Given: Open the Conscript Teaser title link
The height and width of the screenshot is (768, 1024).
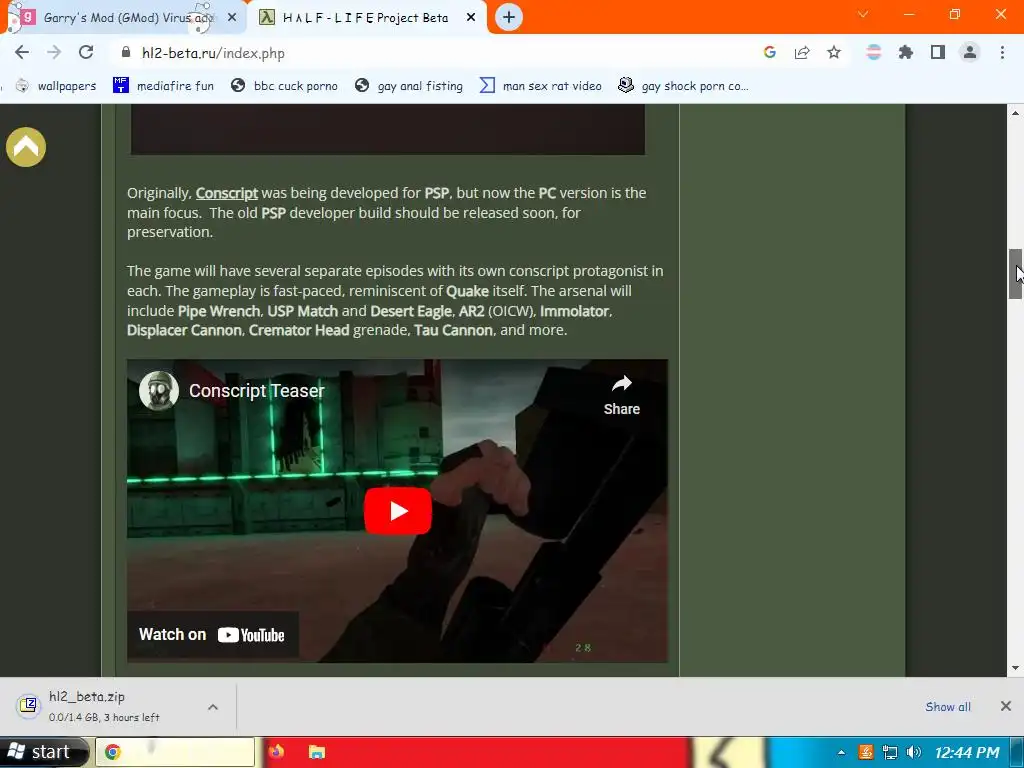Looking at the screenshot, I should pyautogui.click(x=257, y=391).
